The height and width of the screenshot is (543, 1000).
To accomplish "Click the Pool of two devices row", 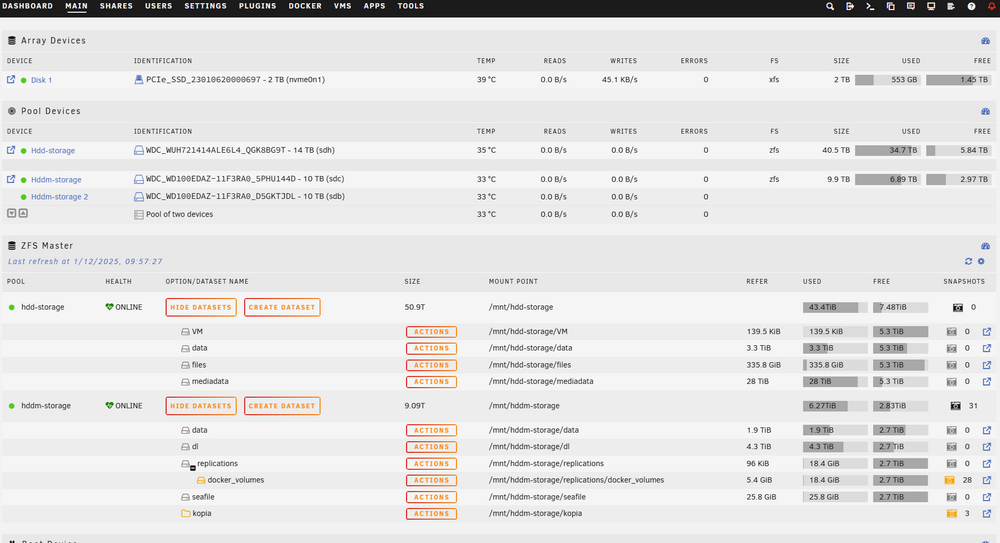I will (500, 214).
